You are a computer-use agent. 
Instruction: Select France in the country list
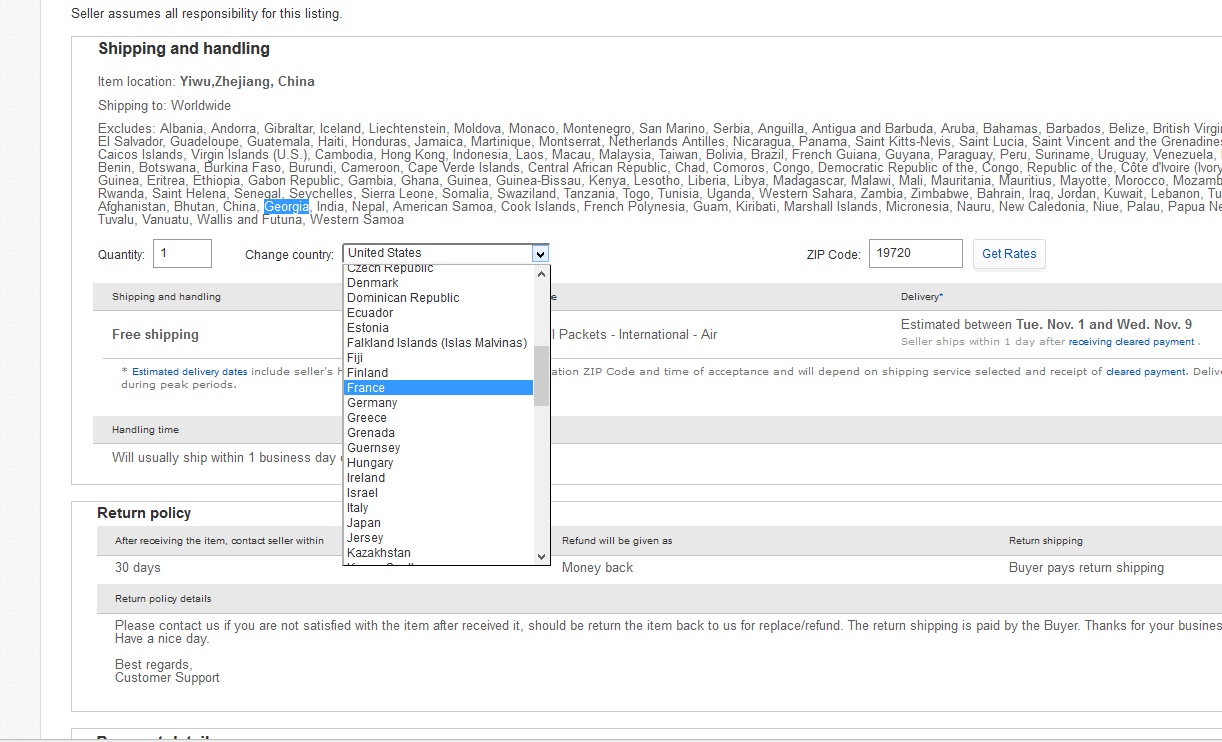pos(366,388)
